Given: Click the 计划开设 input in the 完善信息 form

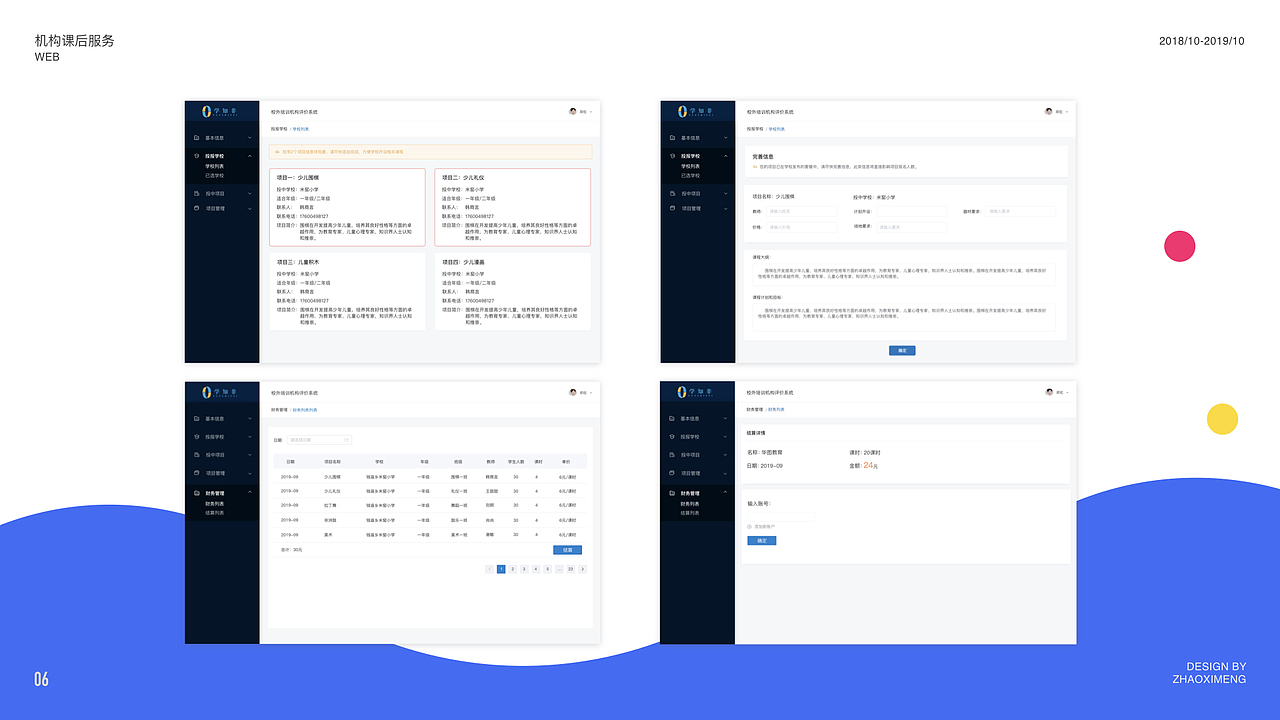Looking at the screenshot, I should tap(911, 211).
